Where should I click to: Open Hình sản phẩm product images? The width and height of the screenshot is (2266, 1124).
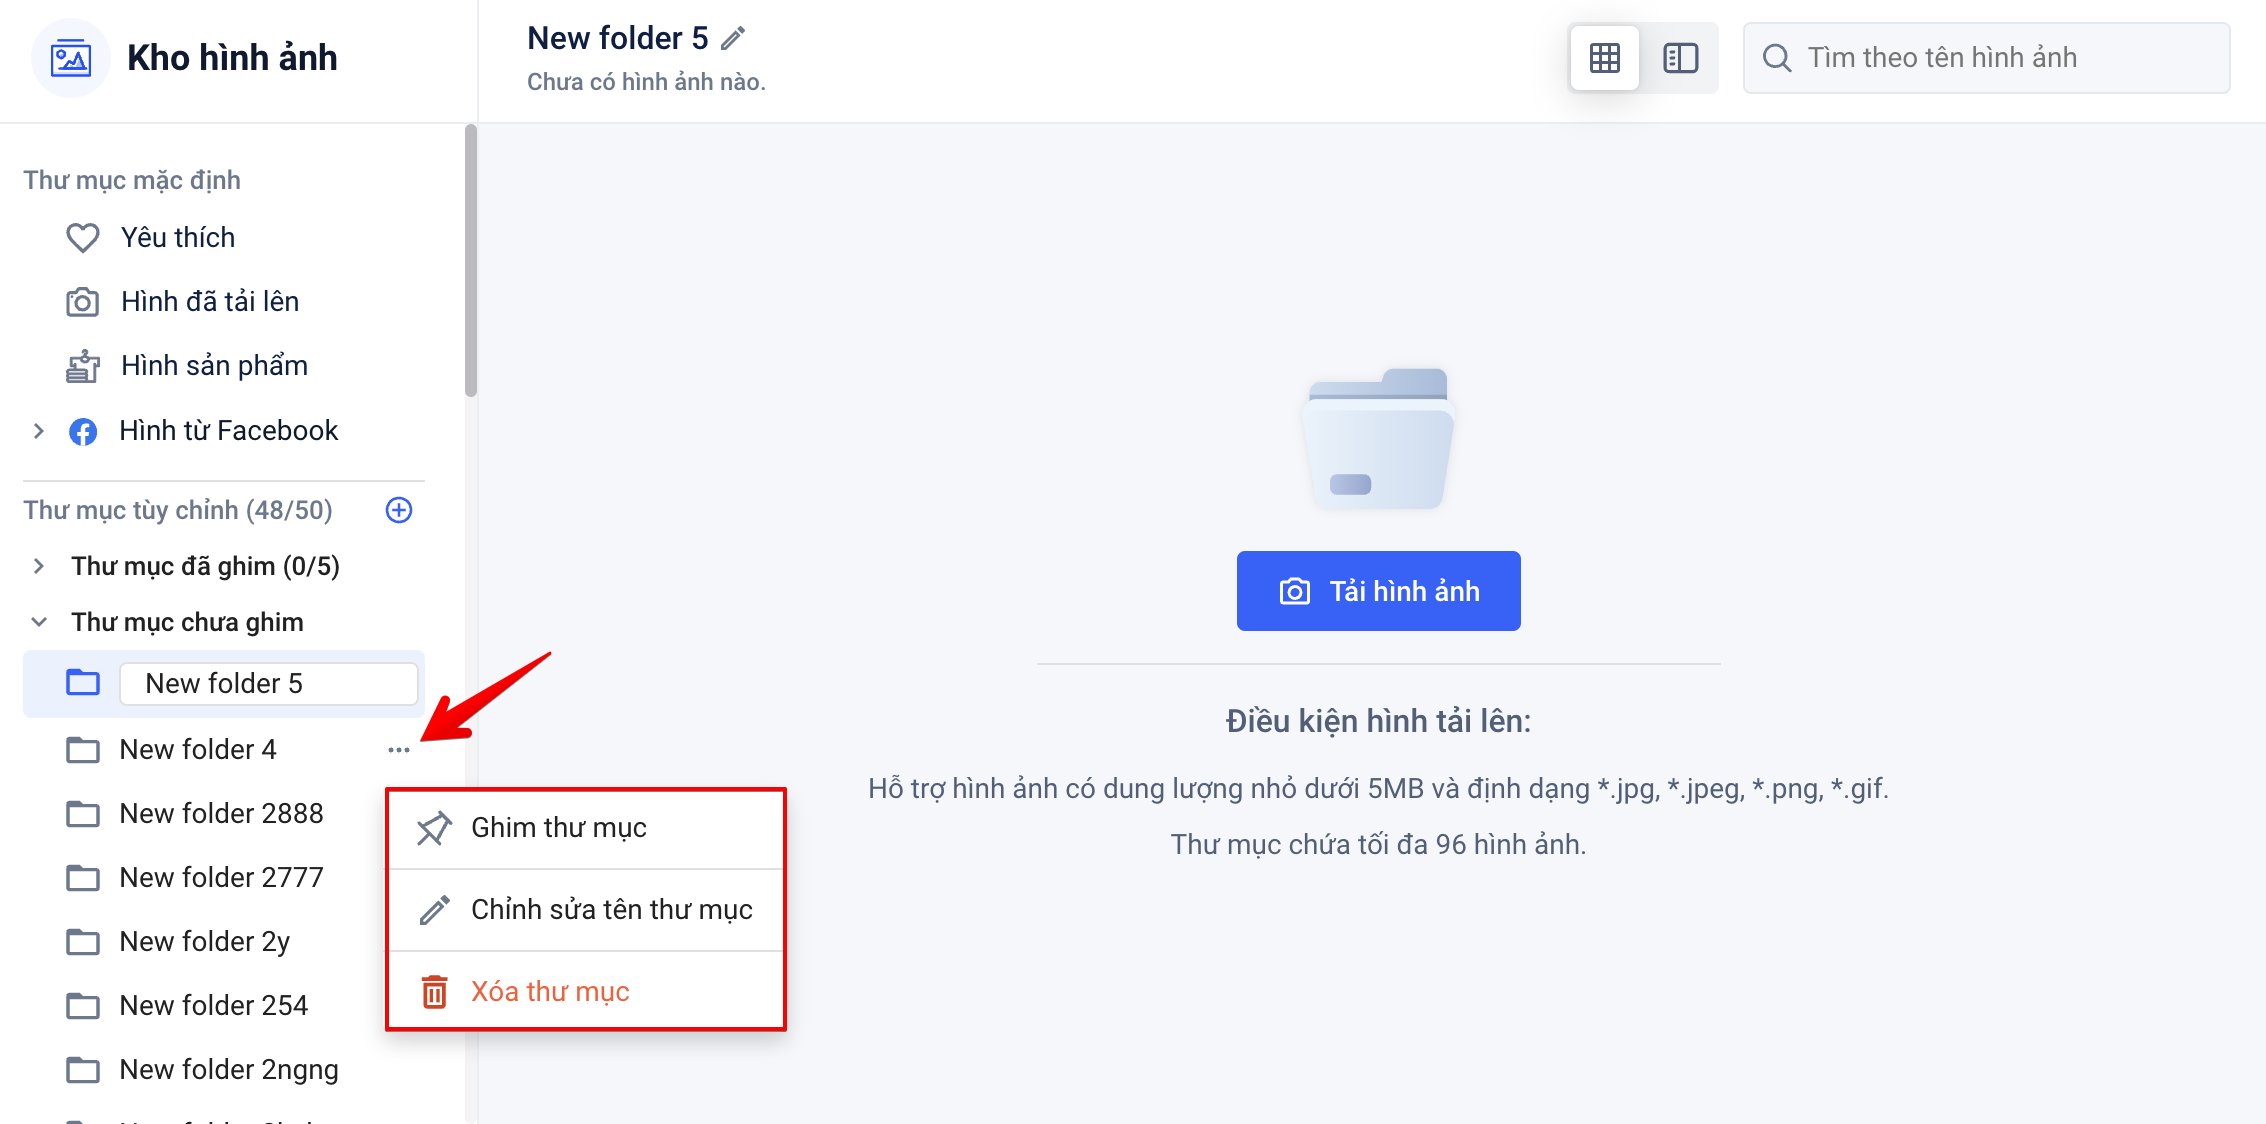click(x=214, y=366)
